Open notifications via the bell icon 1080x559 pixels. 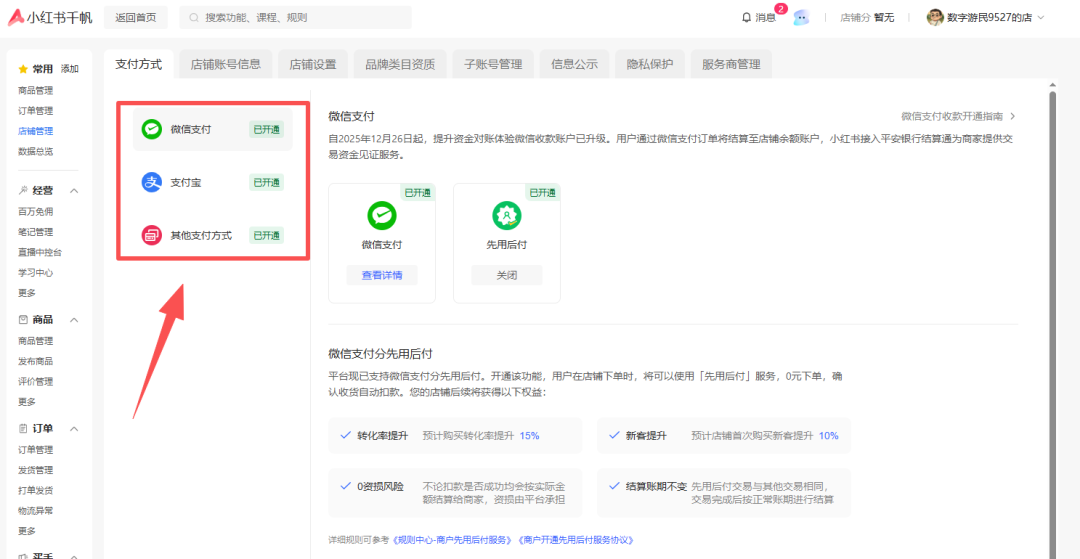pyautogui.click(x=747, y=17)
